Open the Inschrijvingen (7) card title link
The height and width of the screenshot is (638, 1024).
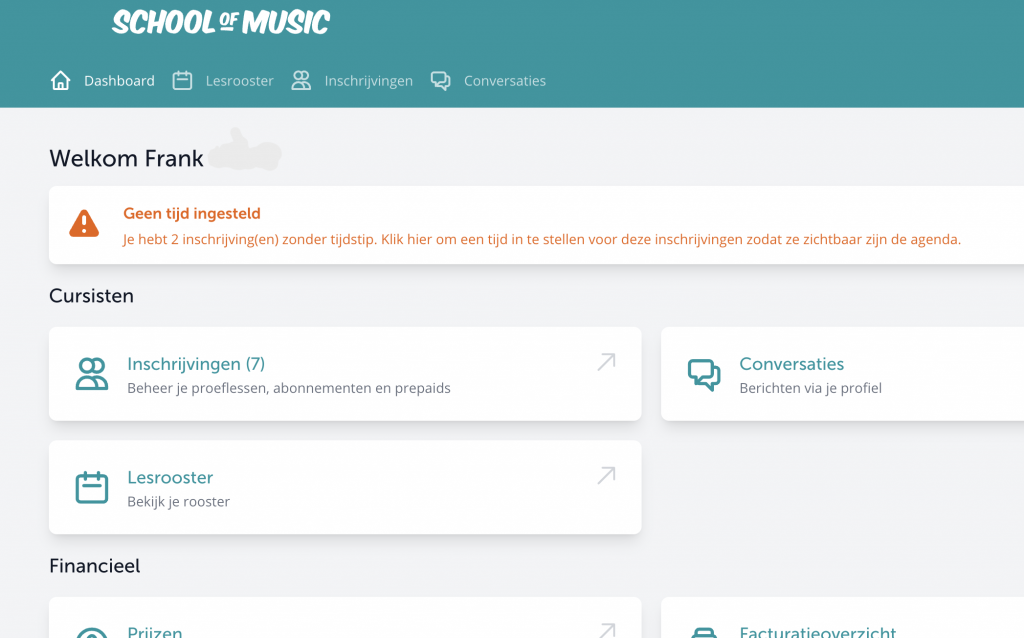point(196,364)
